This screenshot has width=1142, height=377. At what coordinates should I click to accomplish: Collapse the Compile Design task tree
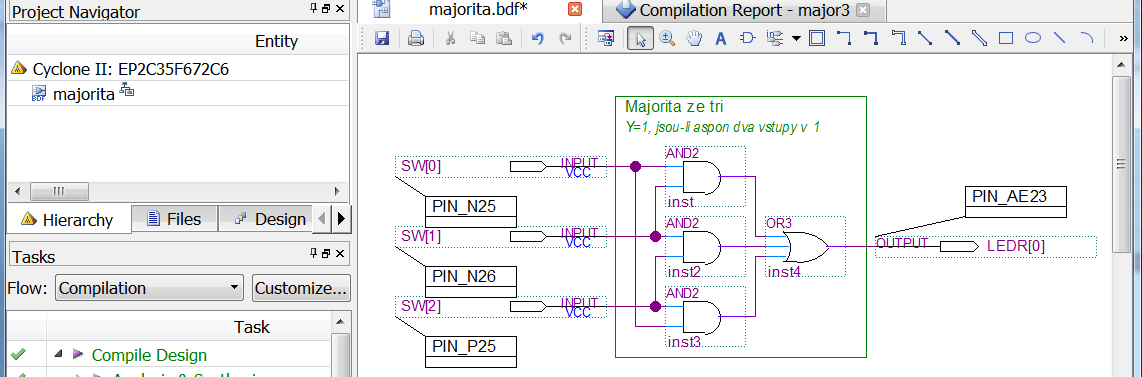58,355
